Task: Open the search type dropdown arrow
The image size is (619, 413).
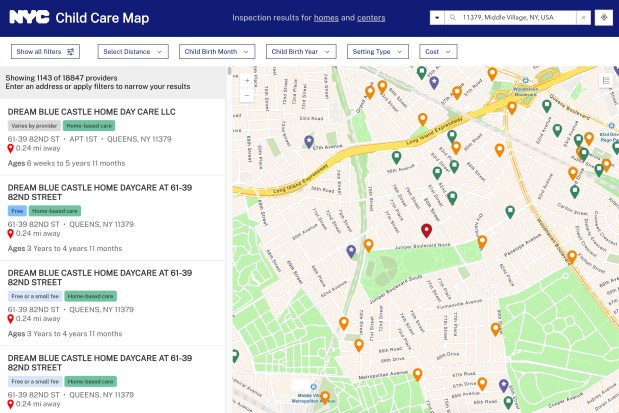Action: (437, 18)
